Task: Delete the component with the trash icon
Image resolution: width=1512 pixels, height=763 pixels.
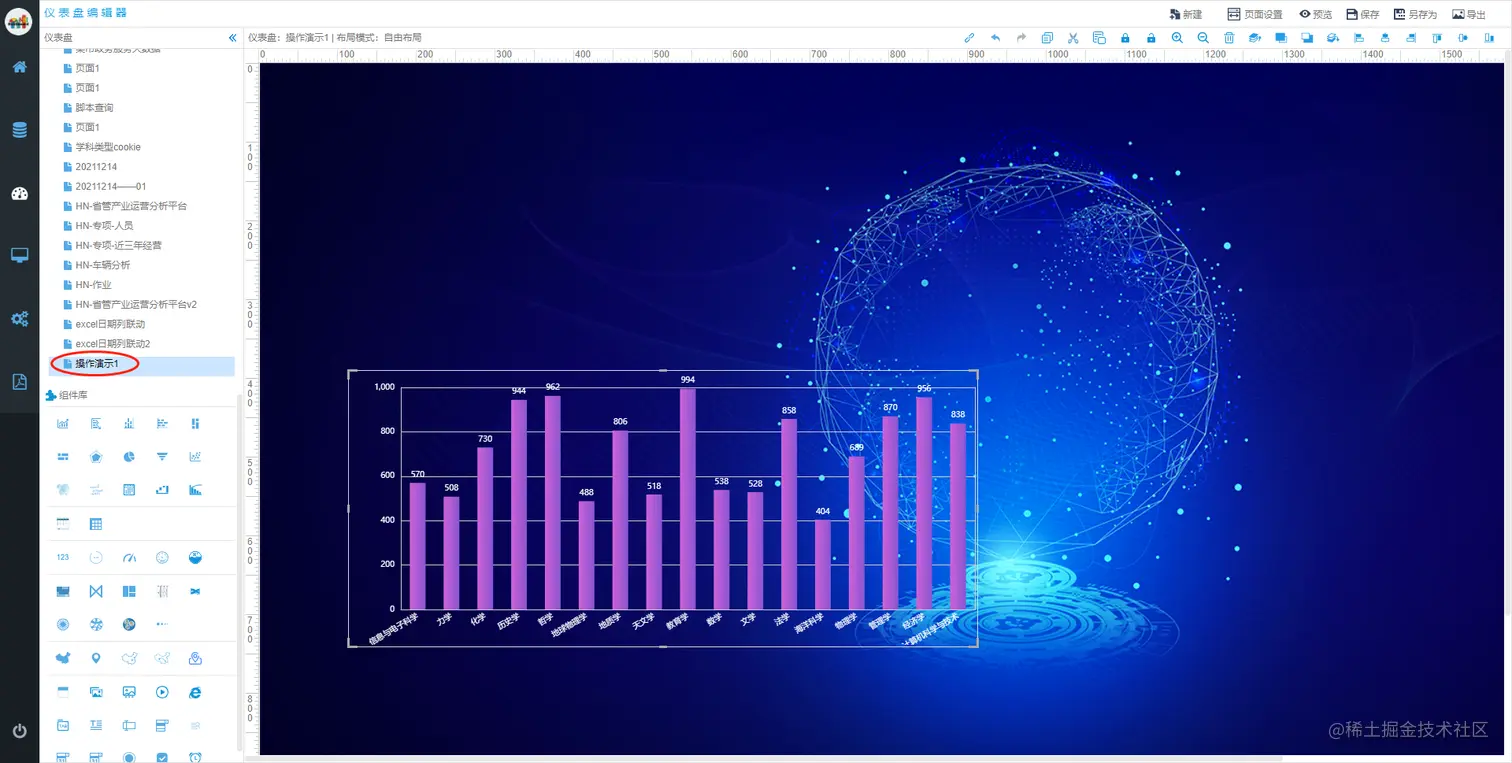Action: coord(1229,38)
